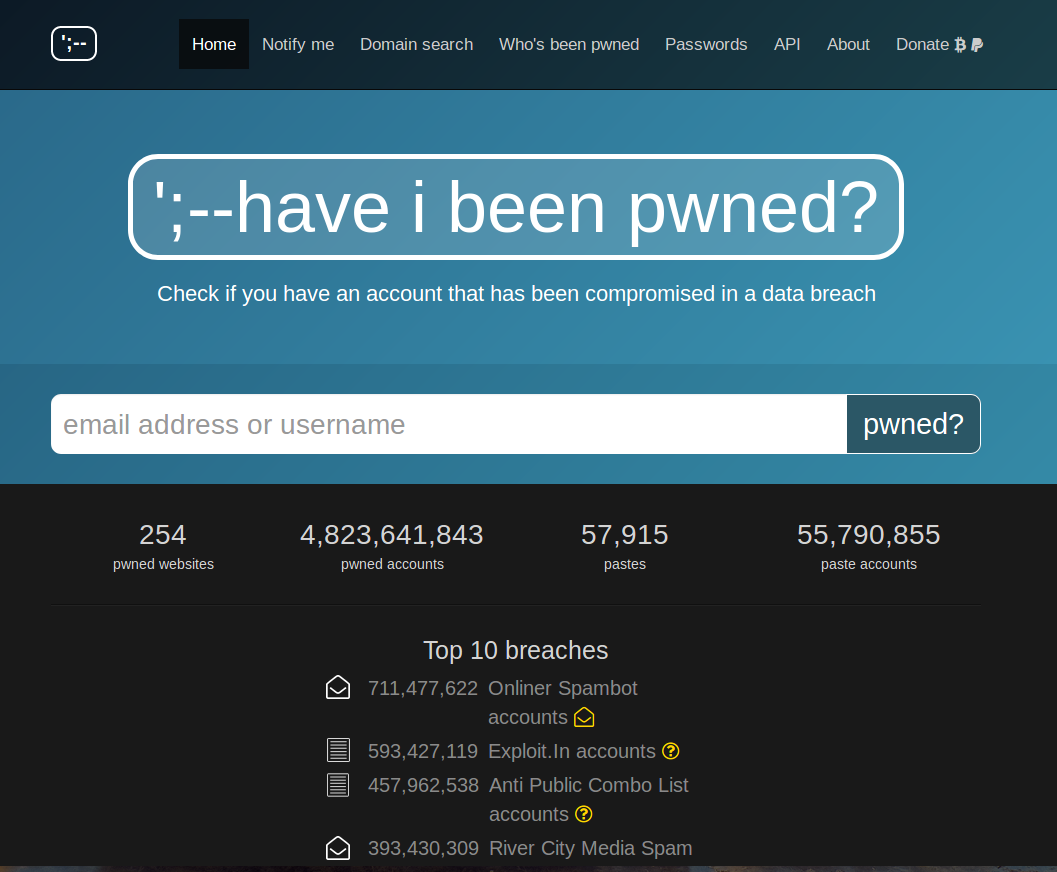Viewport: 1057px width, 872px height.
Task: Click the yellow question mark after Exploit.In accounts
Action: pyautogui.click(x=671, y=751)
